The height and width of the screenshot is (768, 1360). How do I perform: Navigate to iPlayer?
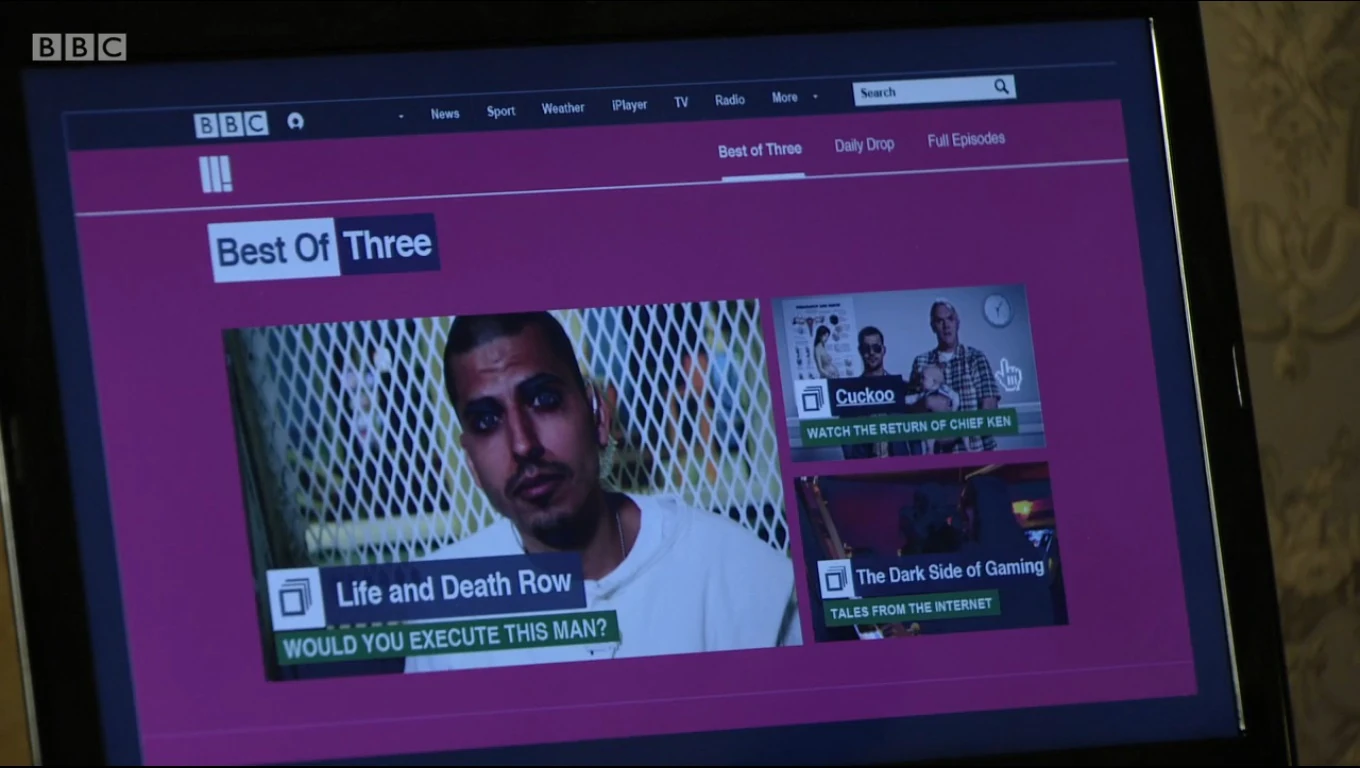(x=629, y=105)
